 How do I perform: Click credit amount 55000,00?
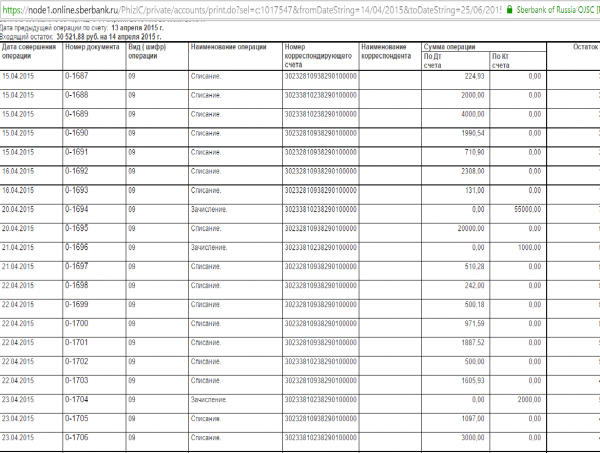point(527,209)
